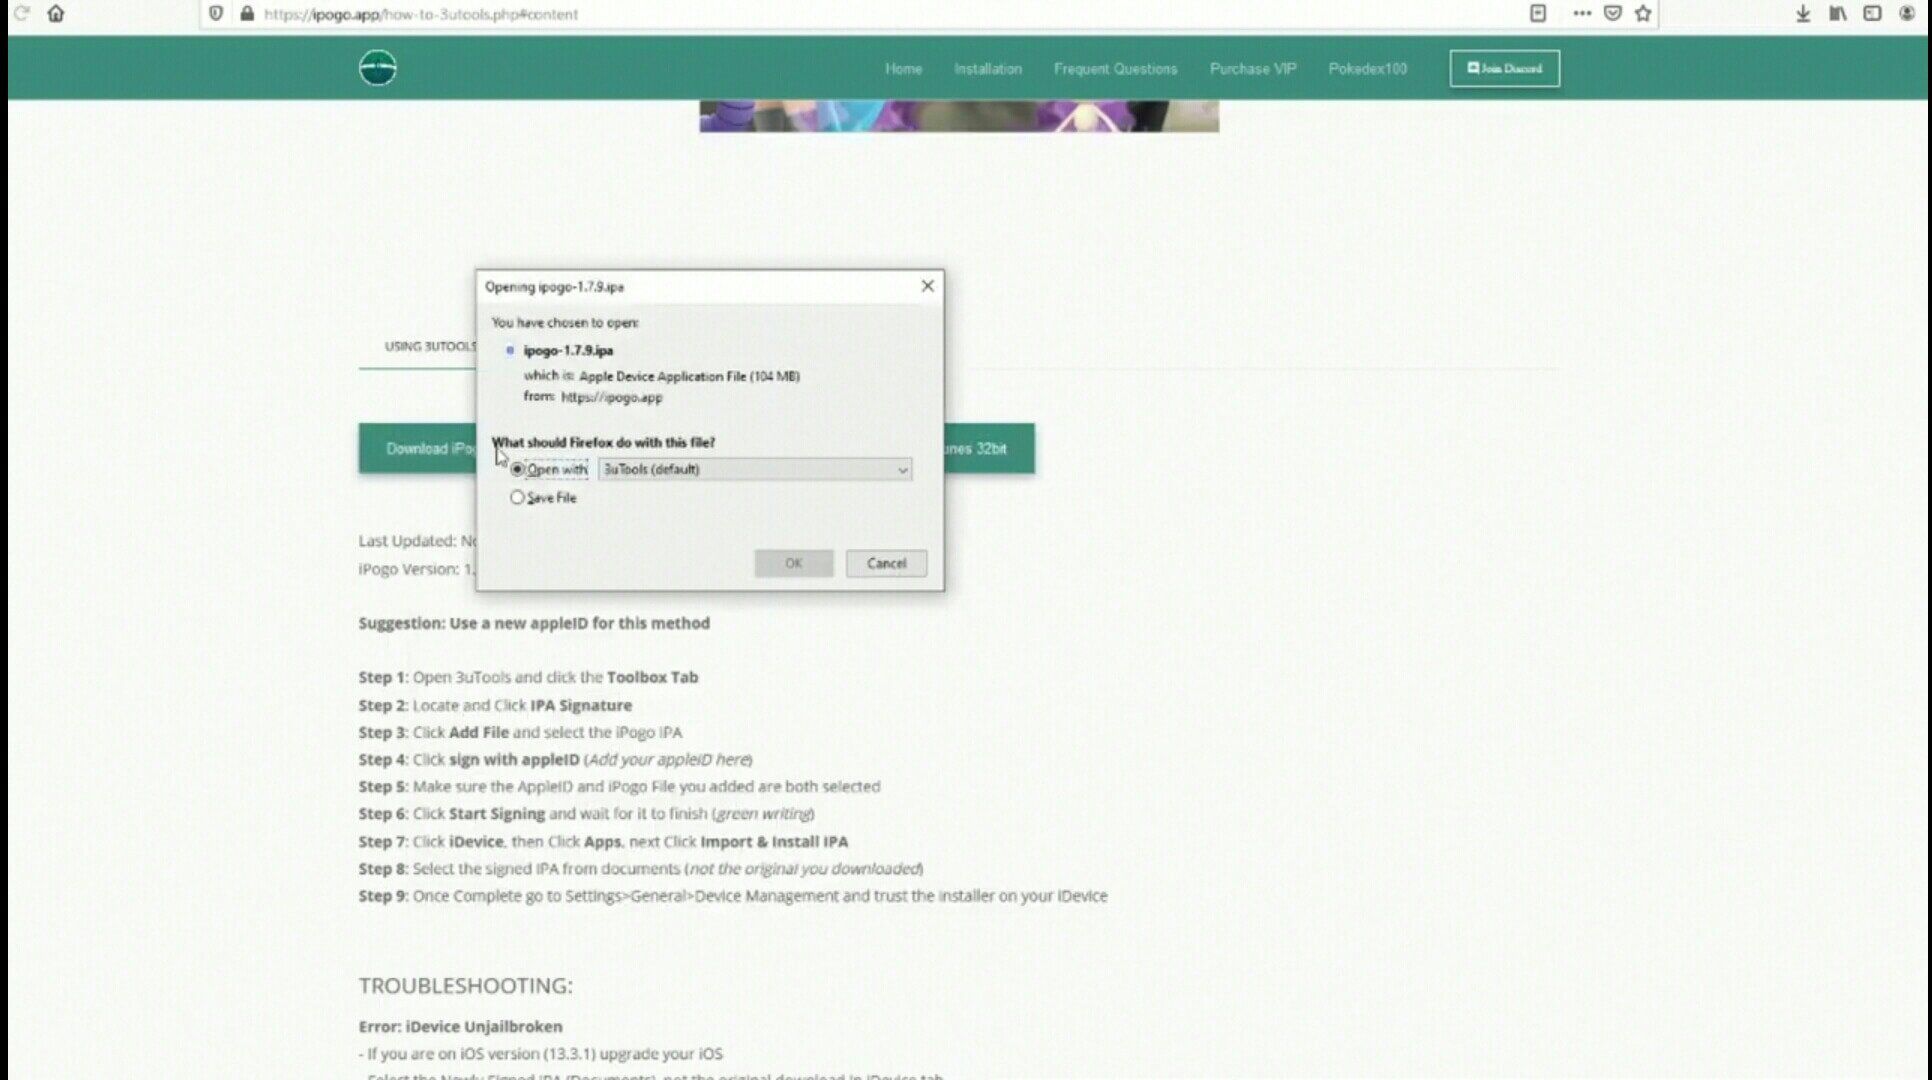Show sidebars icon in toolbar
The height and width of the screenshot is (1080, 1932).
point(1872,14)
